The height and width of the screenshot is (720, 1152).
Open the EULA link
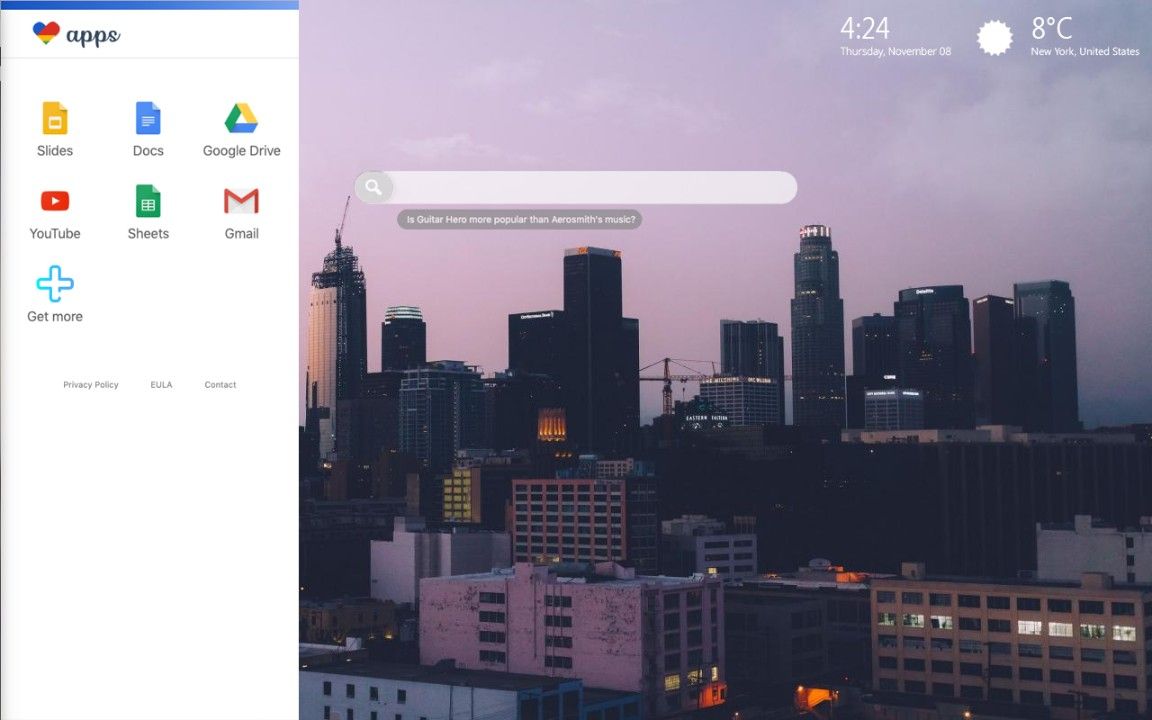coord(161,385)
